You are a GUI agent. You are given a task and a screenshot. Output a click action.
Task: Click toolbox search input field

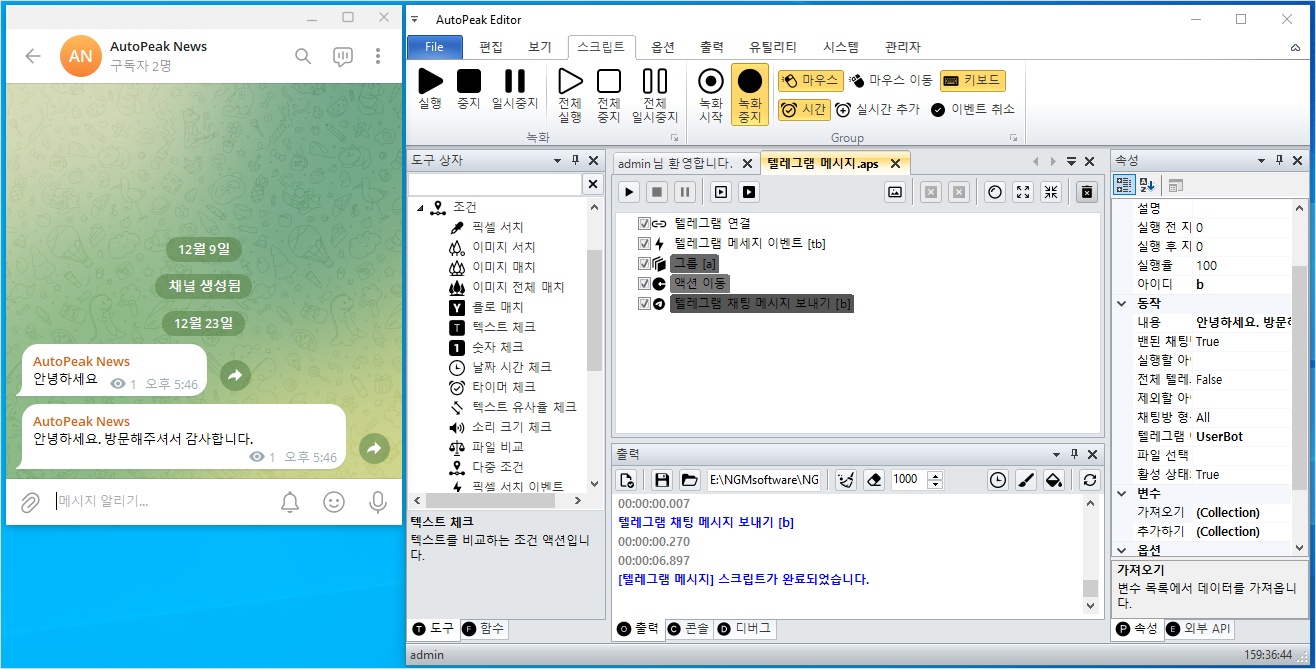(495, 185)
